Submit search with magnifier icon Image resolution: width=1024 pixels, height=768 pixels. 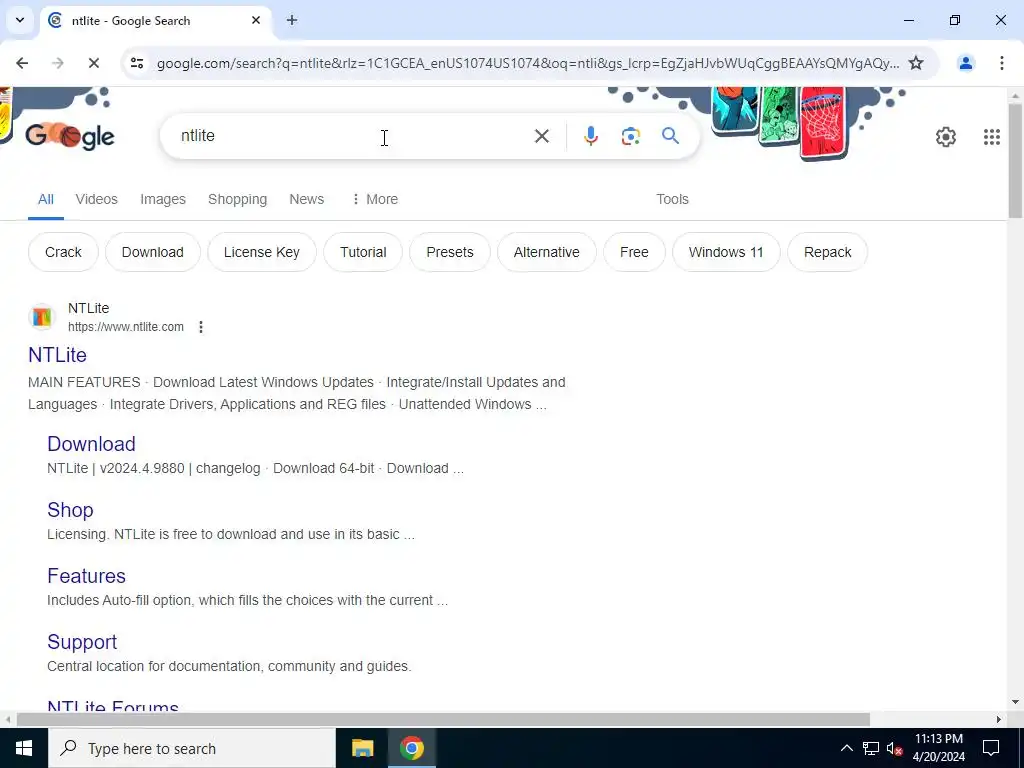pyautogui.click(x=670, y=136)
